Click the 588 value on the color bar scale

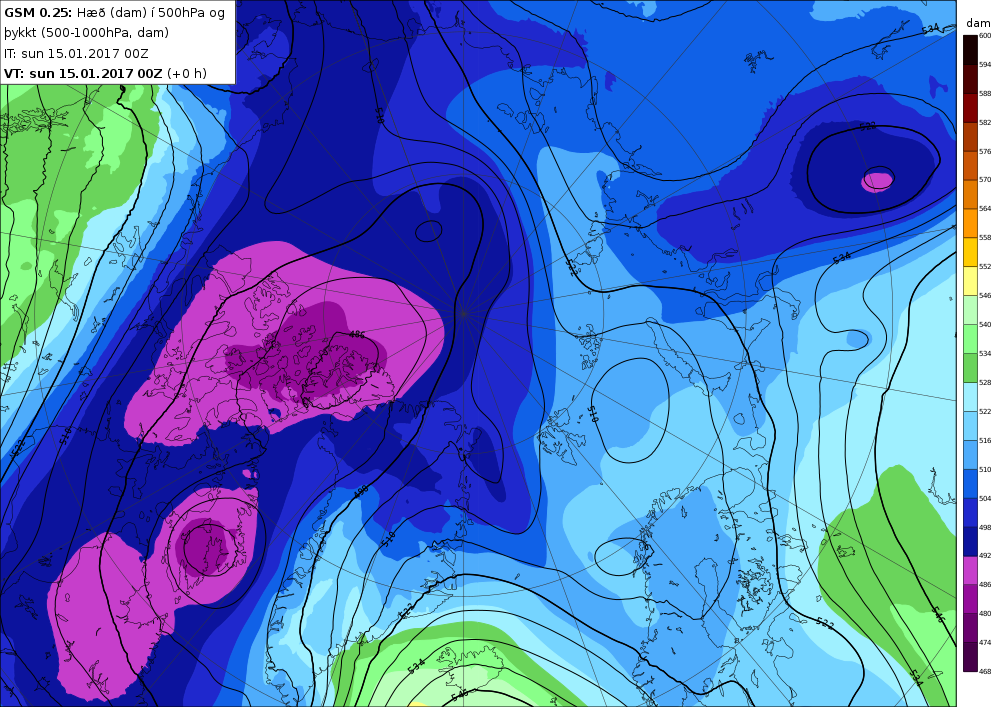pyautogui.click(x=985, y=94)
